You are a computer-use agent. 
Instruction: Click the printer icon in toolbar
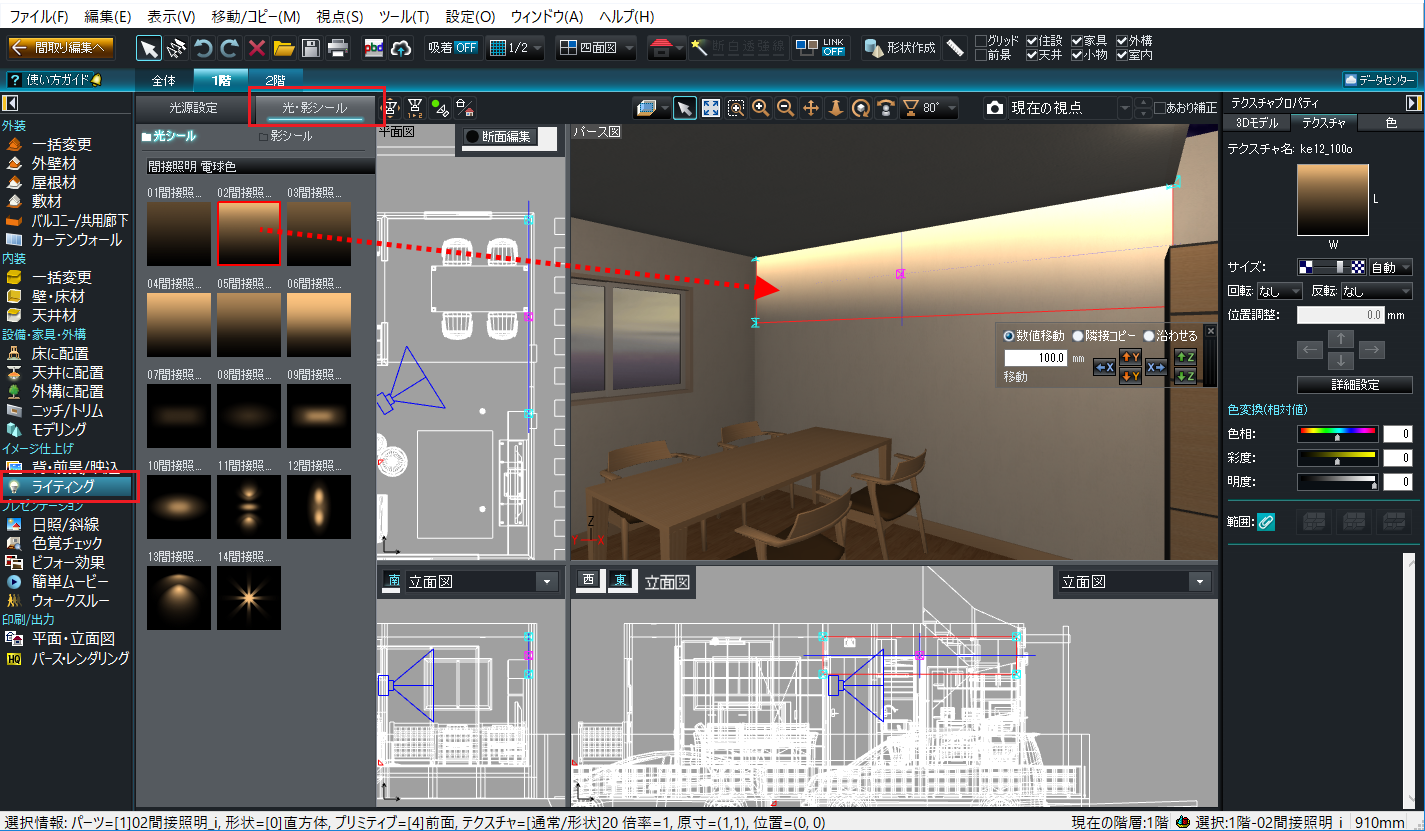(338, 48)
